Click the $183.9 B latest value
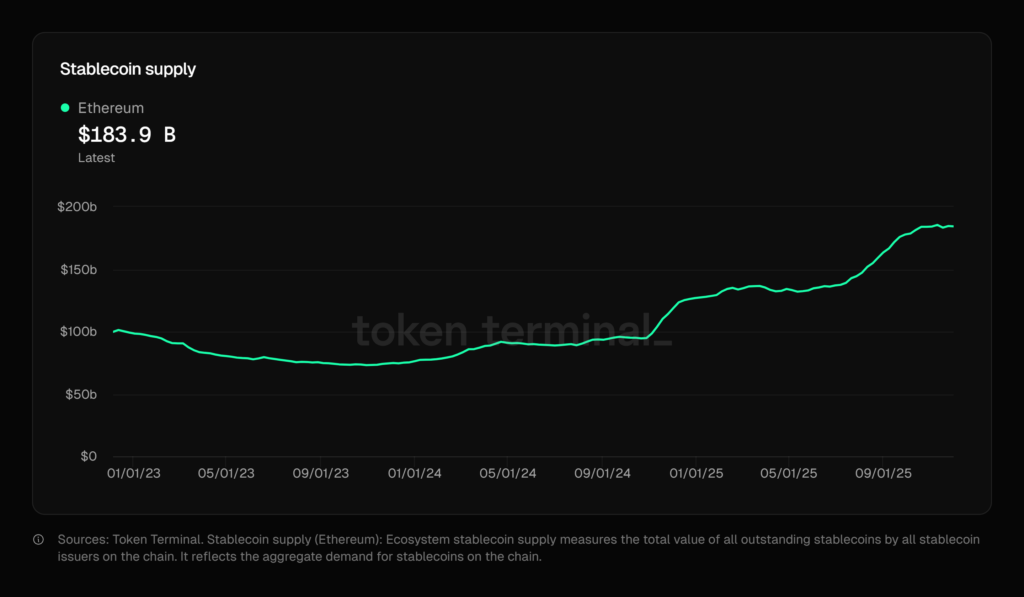The width and height of the screenshot is (1024, 597). (x=127, y=134)
